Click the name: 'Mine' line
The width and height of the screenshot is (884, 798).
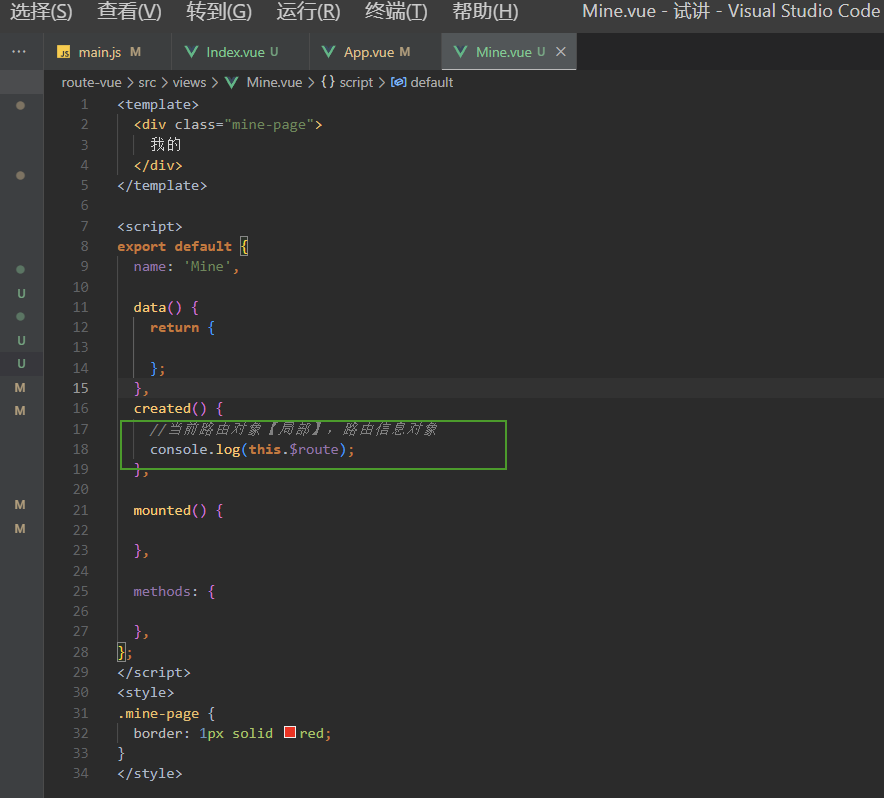click(x=186, y=267)
